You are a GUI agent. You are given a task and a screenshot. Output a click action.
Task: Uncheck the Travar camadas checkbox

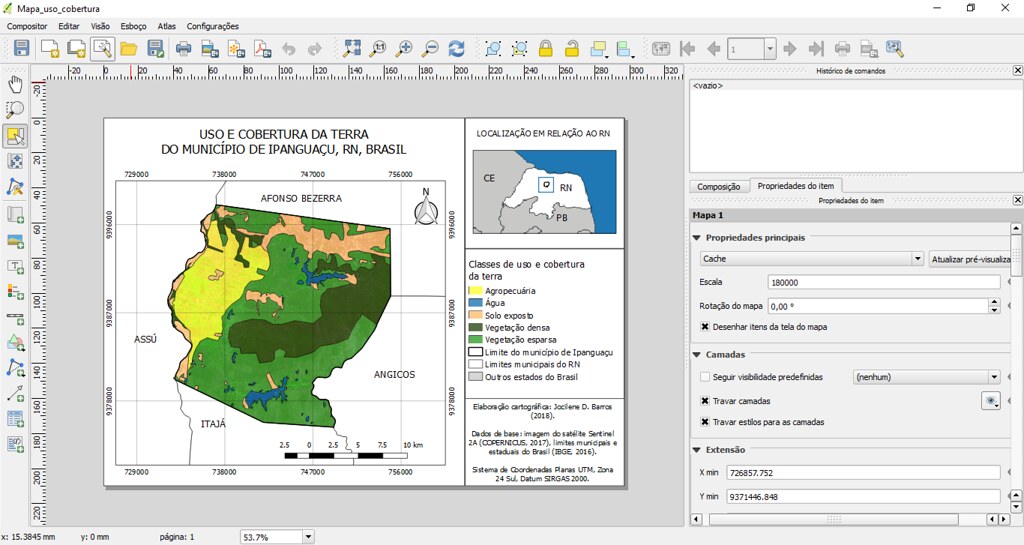(705, 401)
